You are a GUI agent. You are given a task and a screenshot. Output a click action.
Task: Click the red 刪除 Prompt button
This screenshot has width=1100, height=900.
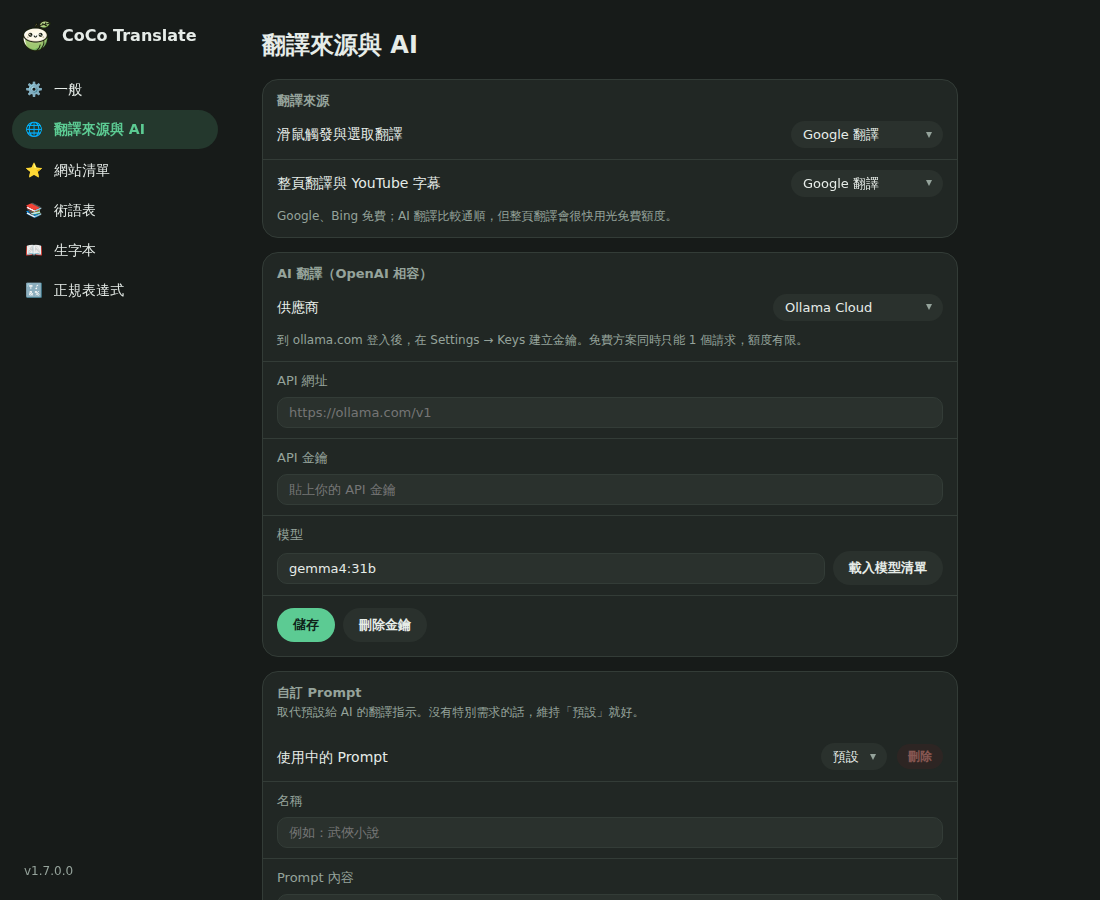coord(920,756)
